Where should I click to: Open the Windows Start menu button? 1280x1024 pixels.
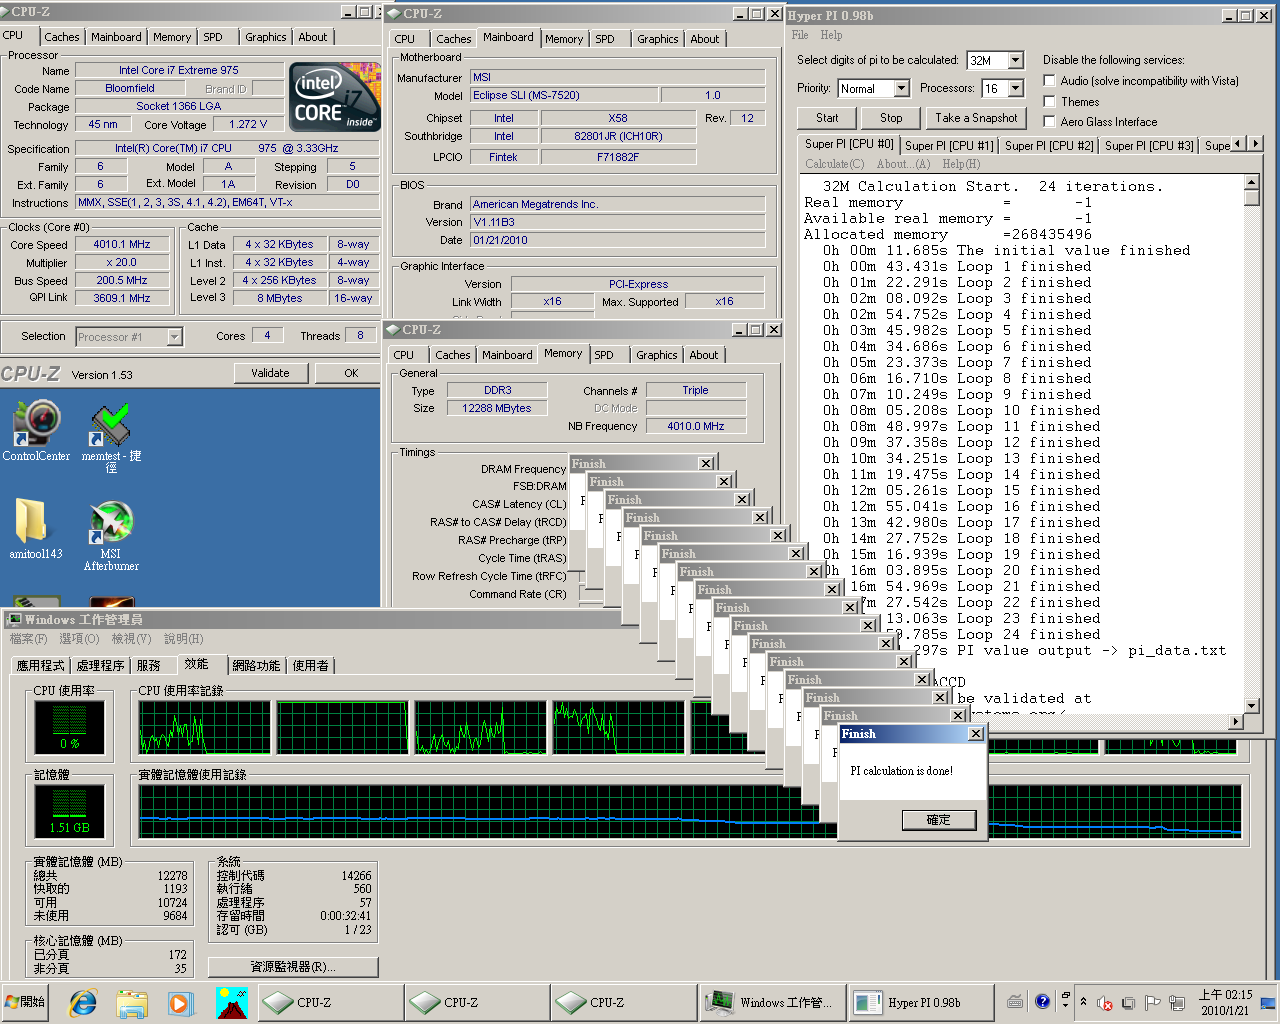[25, 1002]
